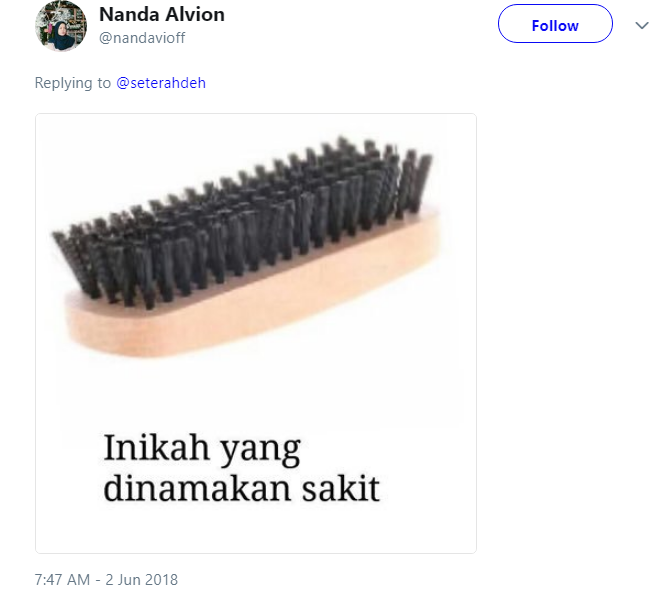This screenshot has width=670, height=595.
Task: Click the Follow button
Action: (555, 24)
